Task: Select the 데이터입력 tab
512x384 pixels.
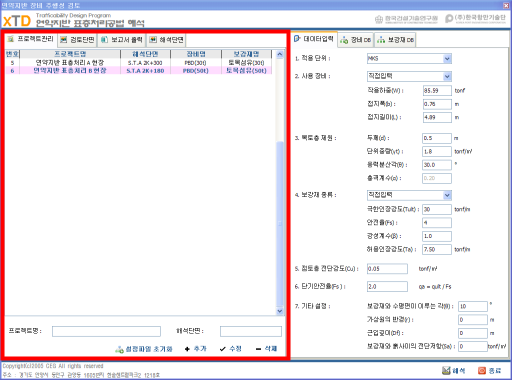Action: (314, 39)
